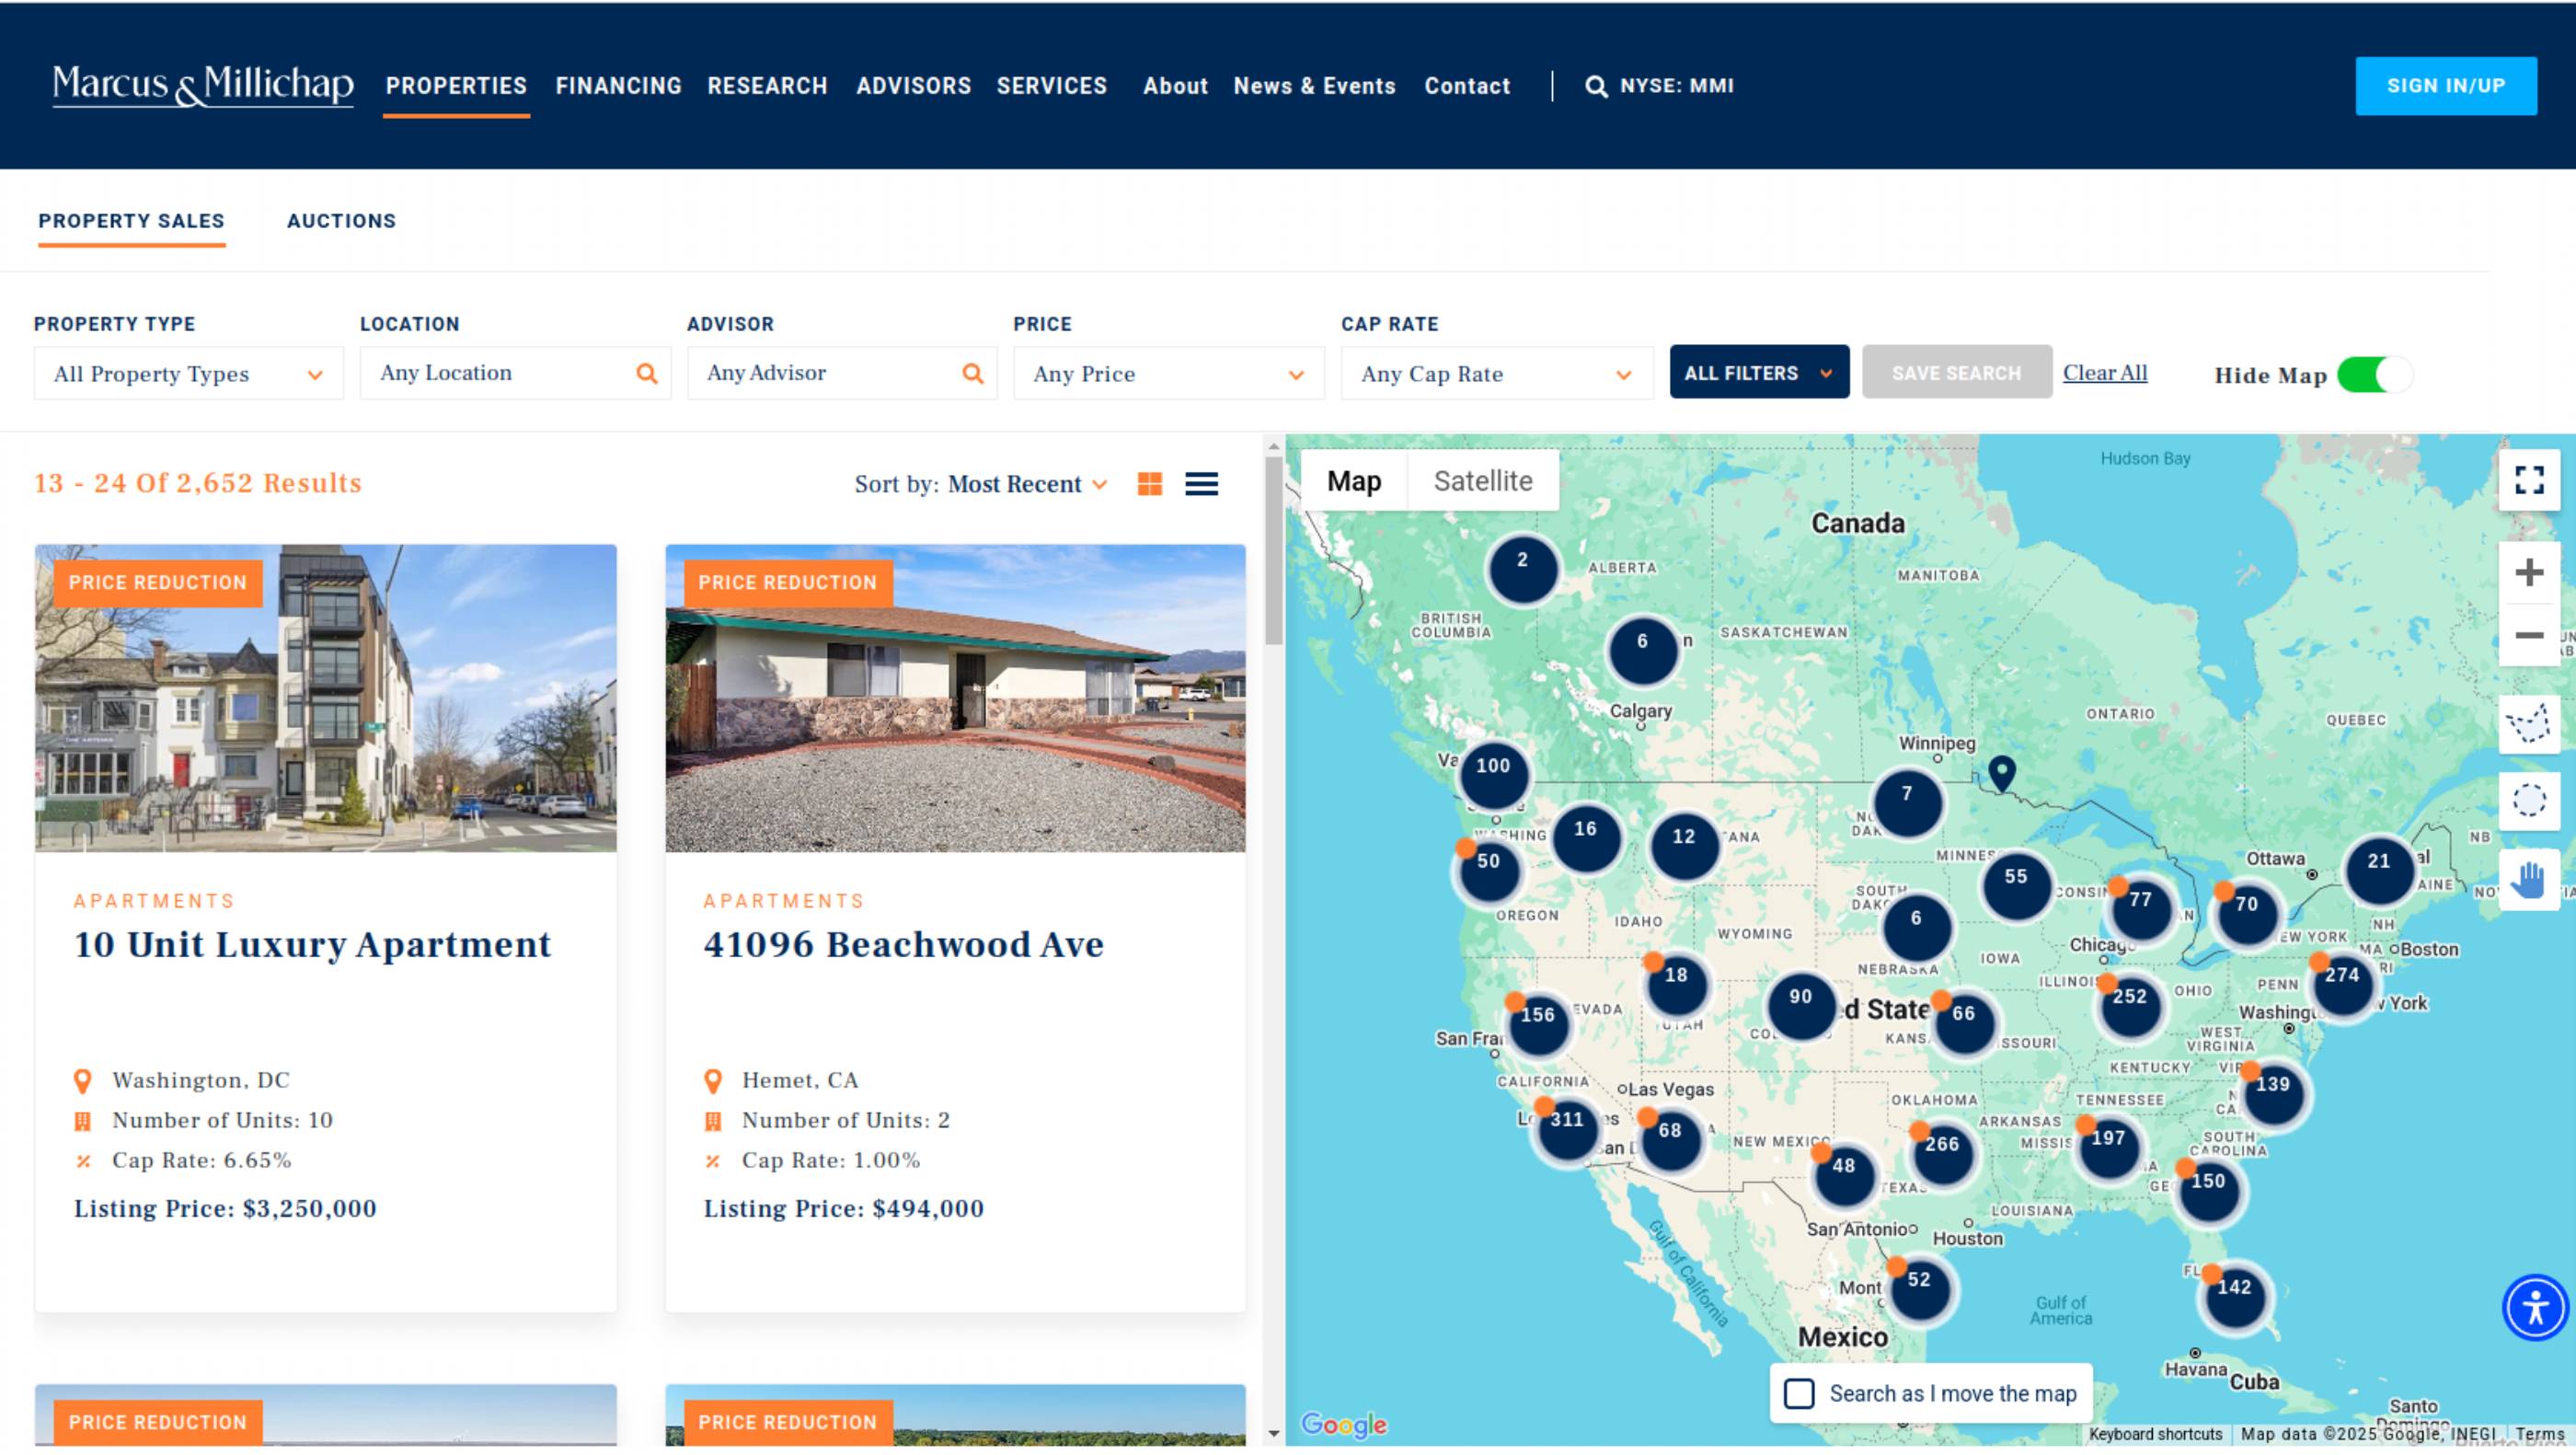Open the Any Price dropdown
The width and height of the screenshot is (2576, 1455).
[1169, 373]
